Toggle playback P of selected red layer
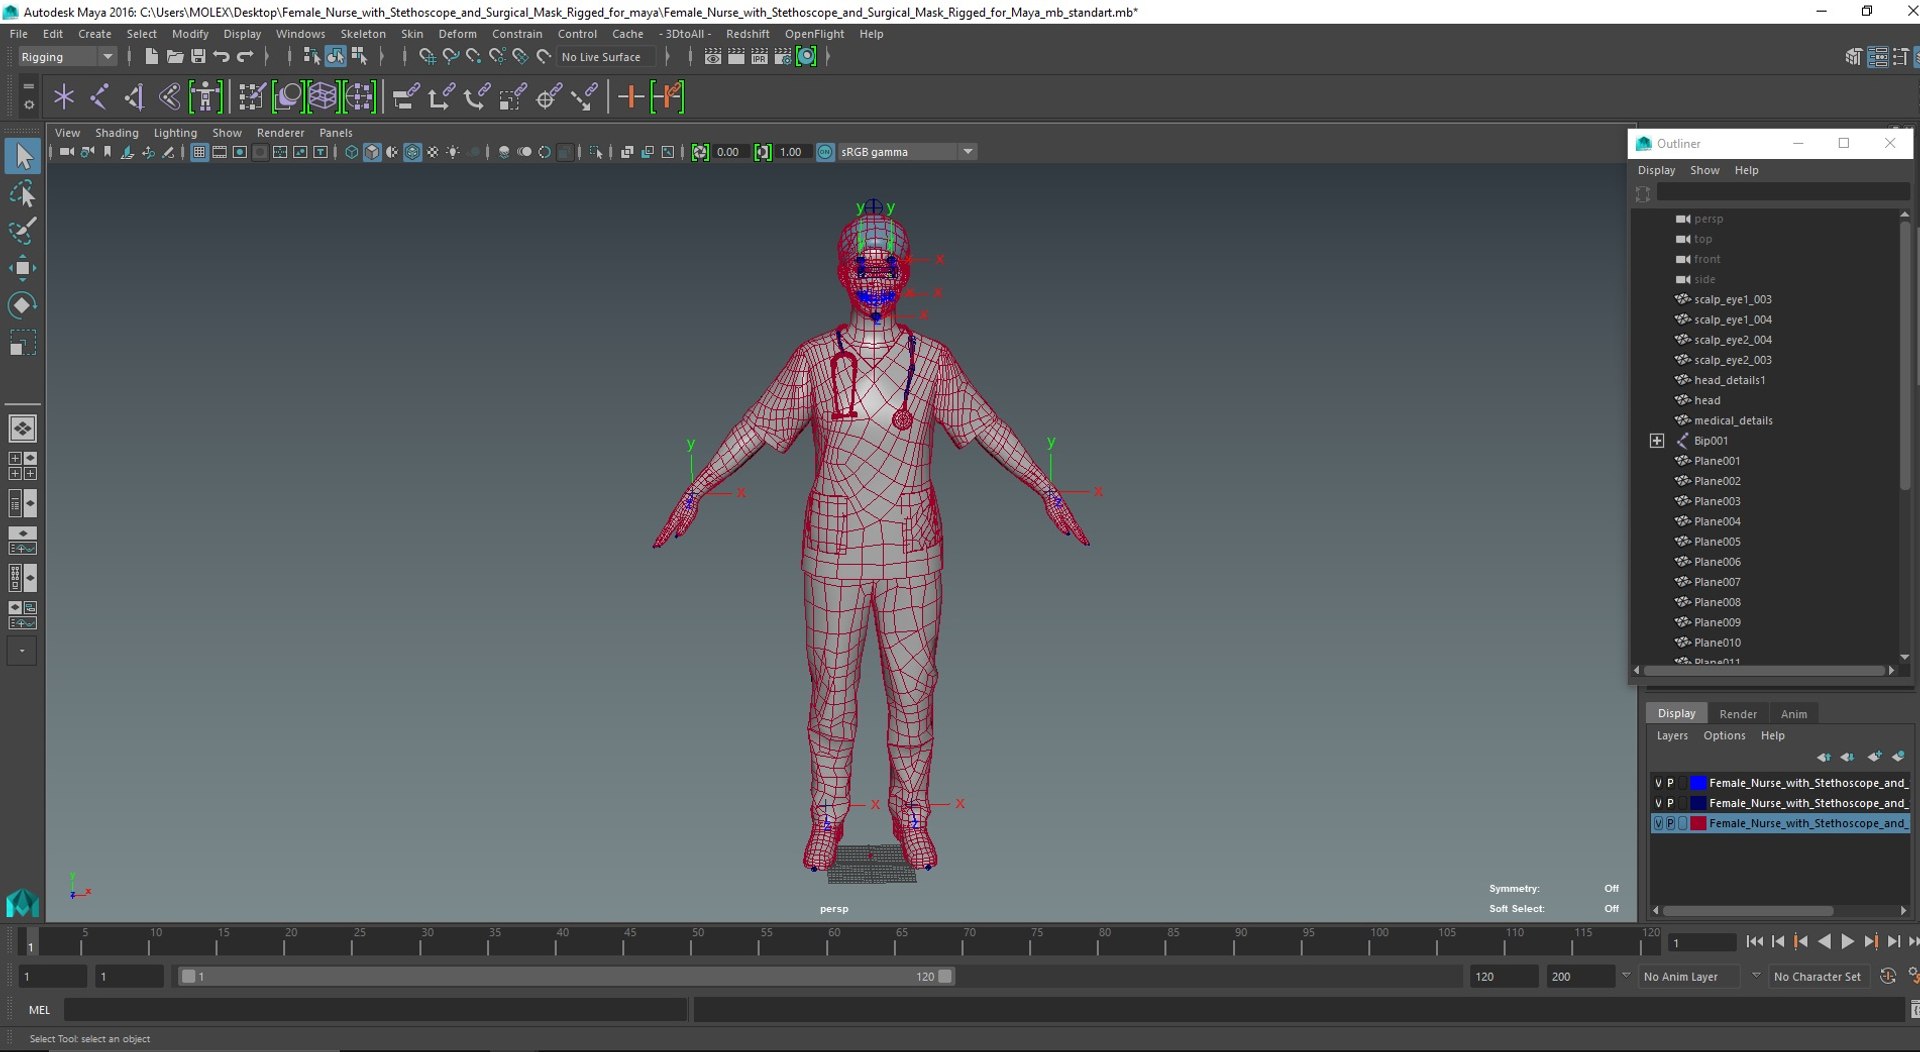Viewport: 1920px width, 1052px height. pyautogui.click(x=1670, y=823)
